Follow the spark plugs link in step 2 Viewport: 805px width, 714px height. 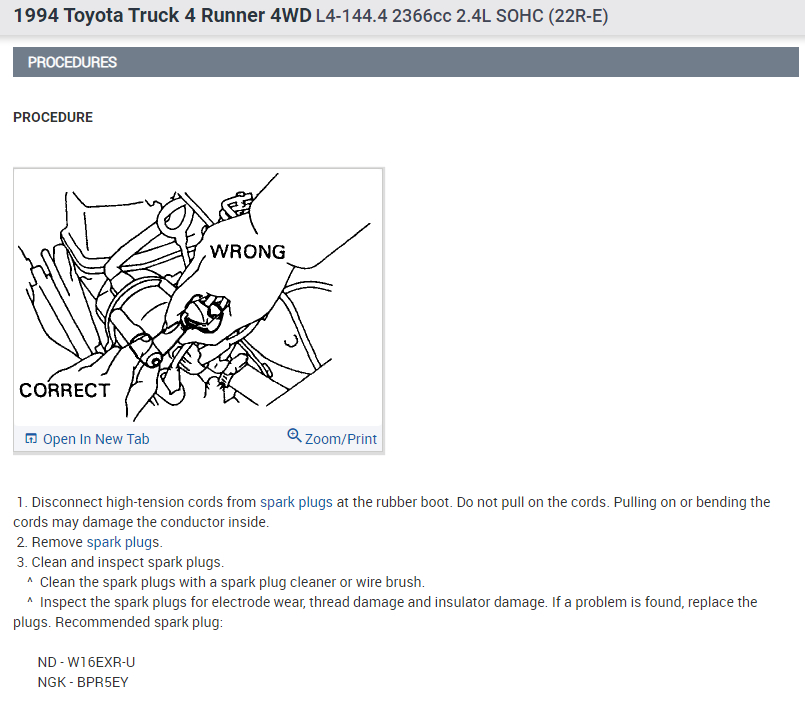[x=123, y=542]
